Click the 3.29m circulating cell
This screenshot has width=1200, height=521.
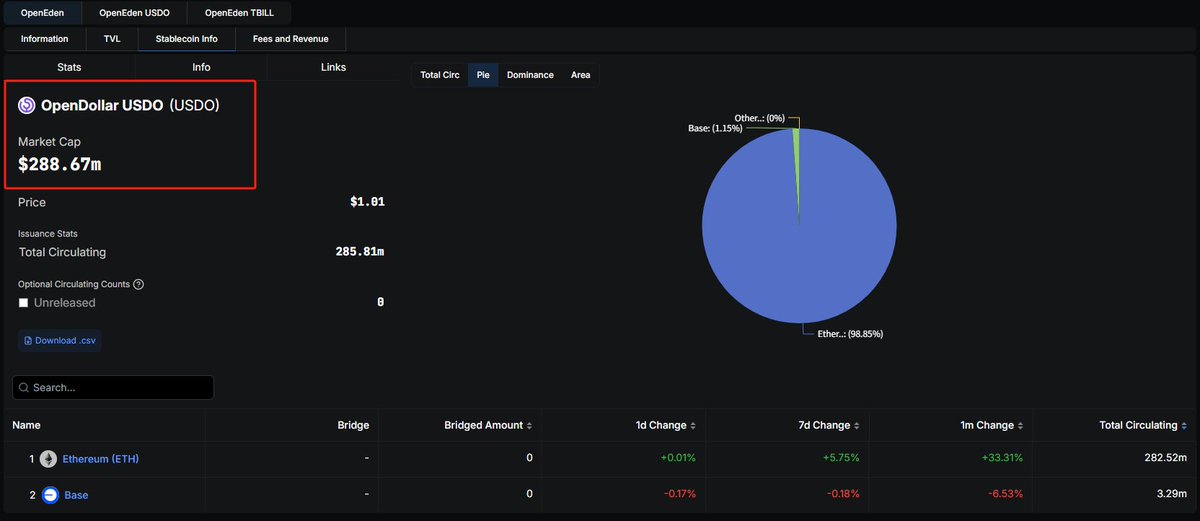tap(1171, 495)
